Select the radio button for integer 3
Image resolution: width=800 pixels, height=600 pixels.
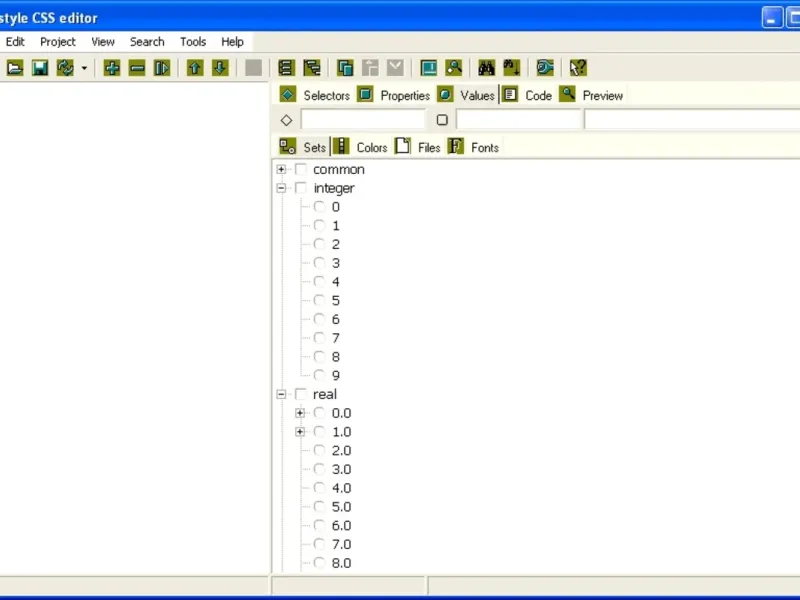pos(319,263)
